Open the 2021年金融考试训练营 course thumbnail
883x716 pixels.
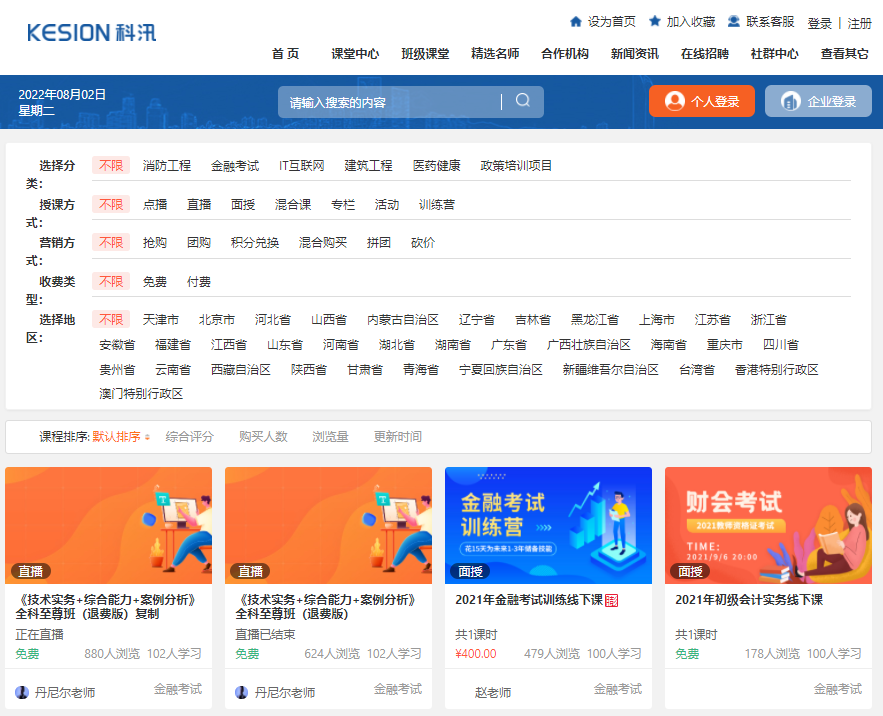click(548, 524)
